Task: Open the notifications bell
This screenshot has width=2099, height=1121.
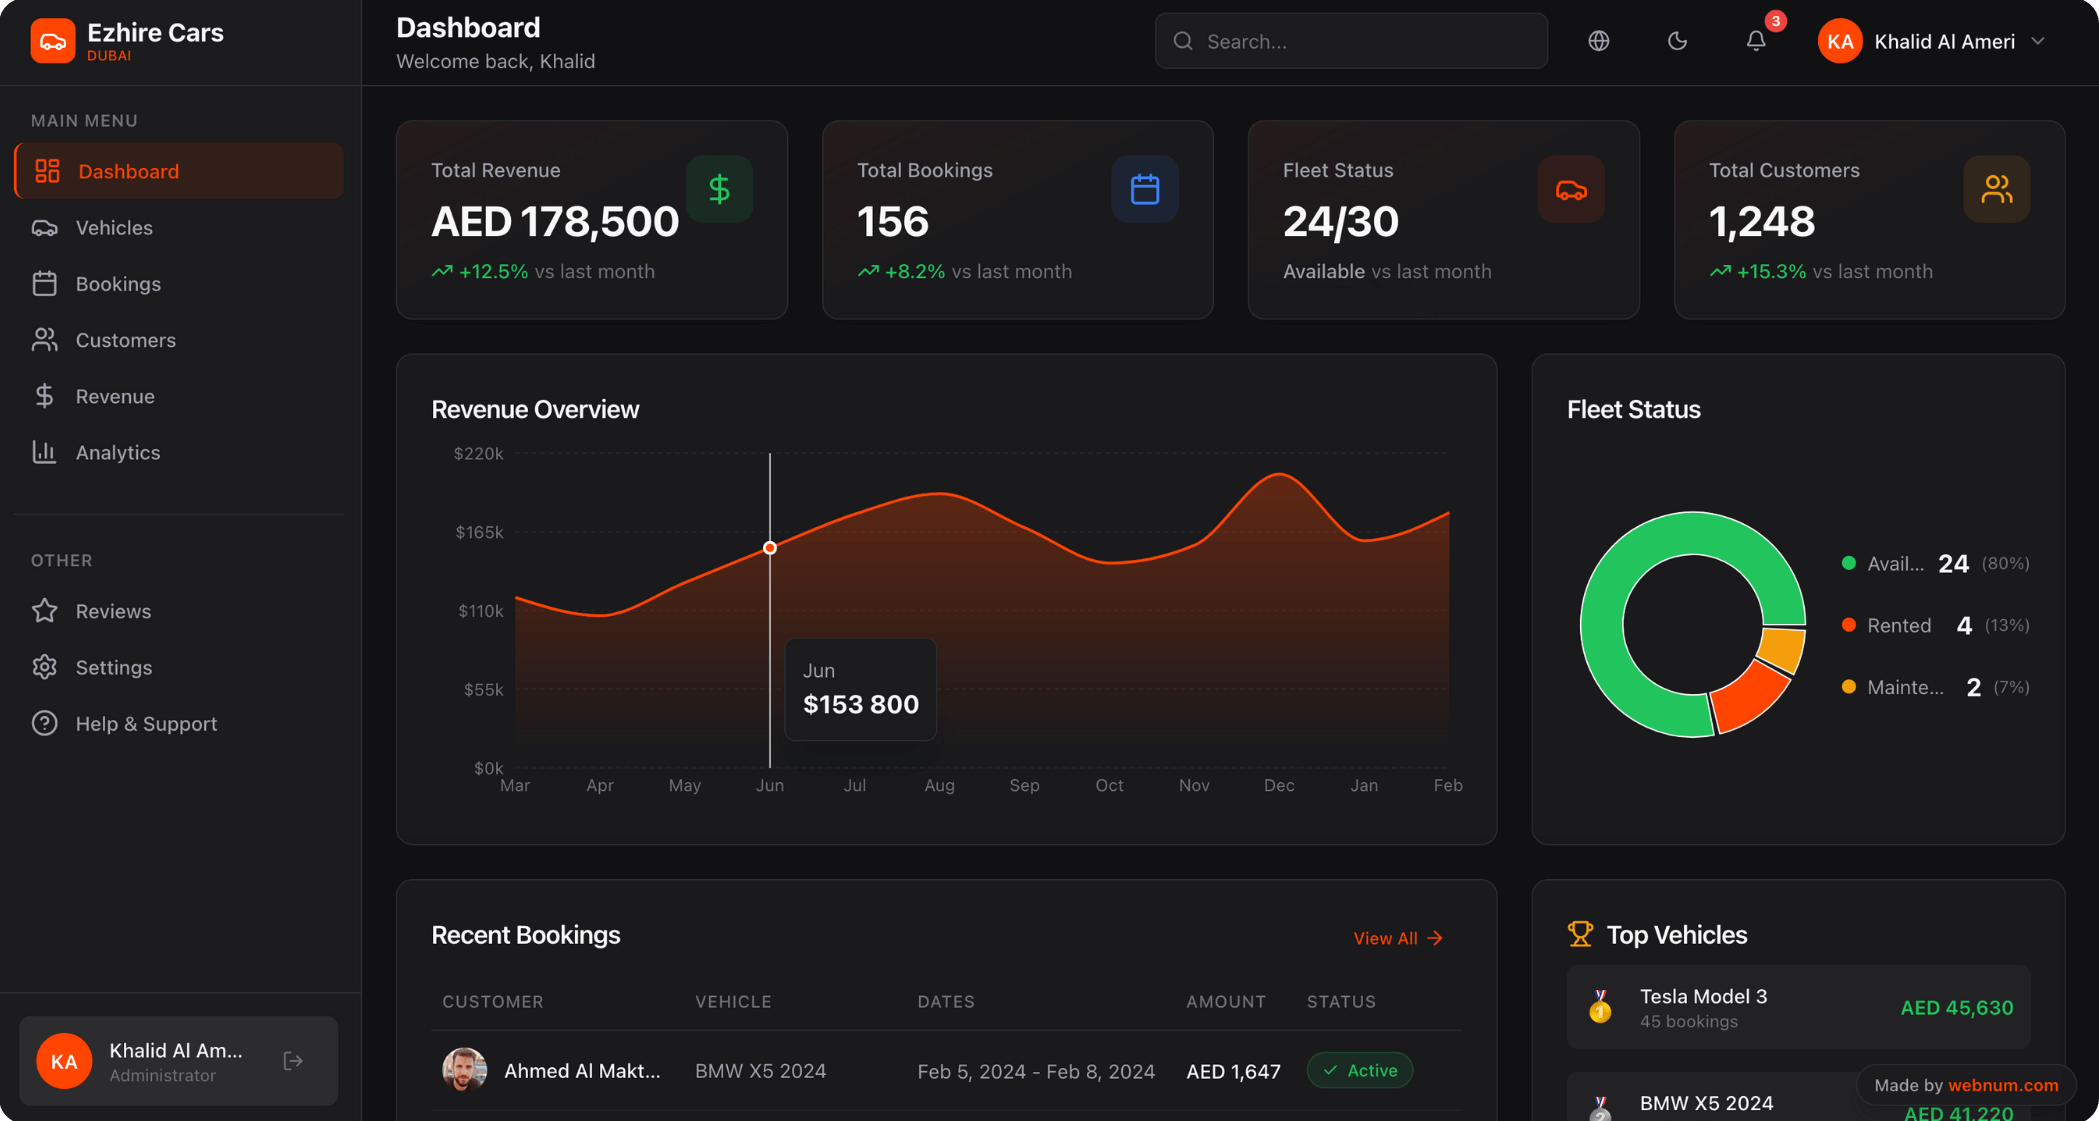Action: (1755, 41)
